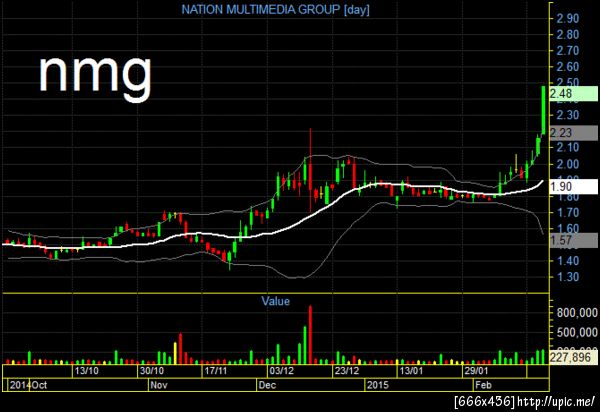Click the yellow volume bar in November

(x=176, y=353)
